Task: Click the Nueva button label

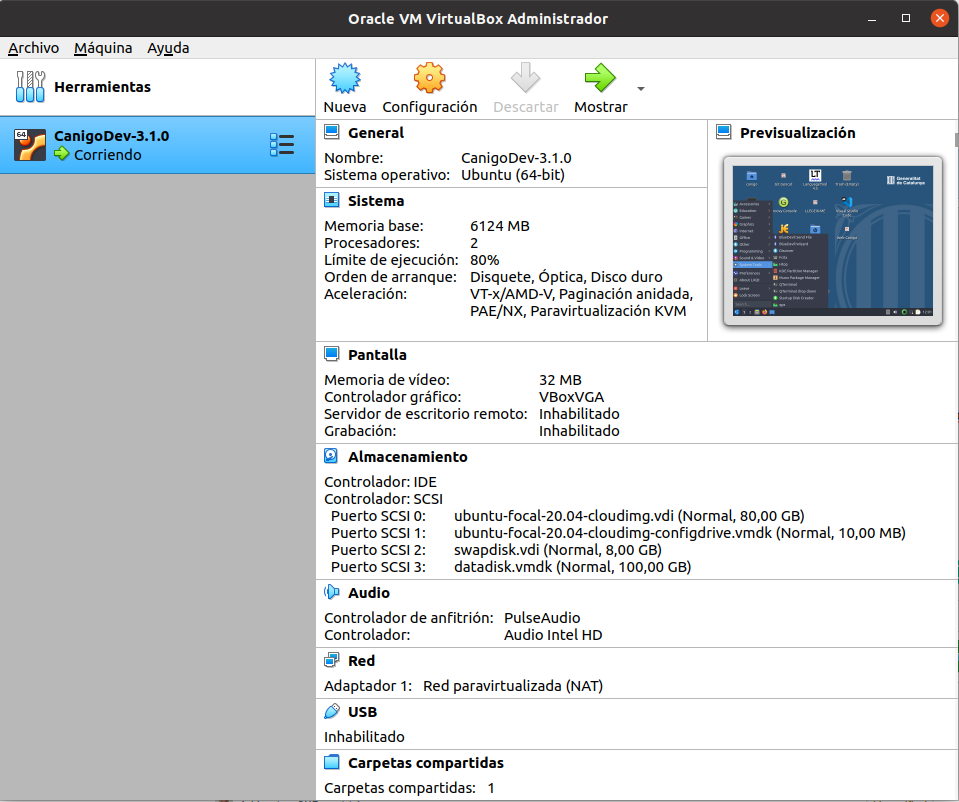Action: click(x=345, y=107)
